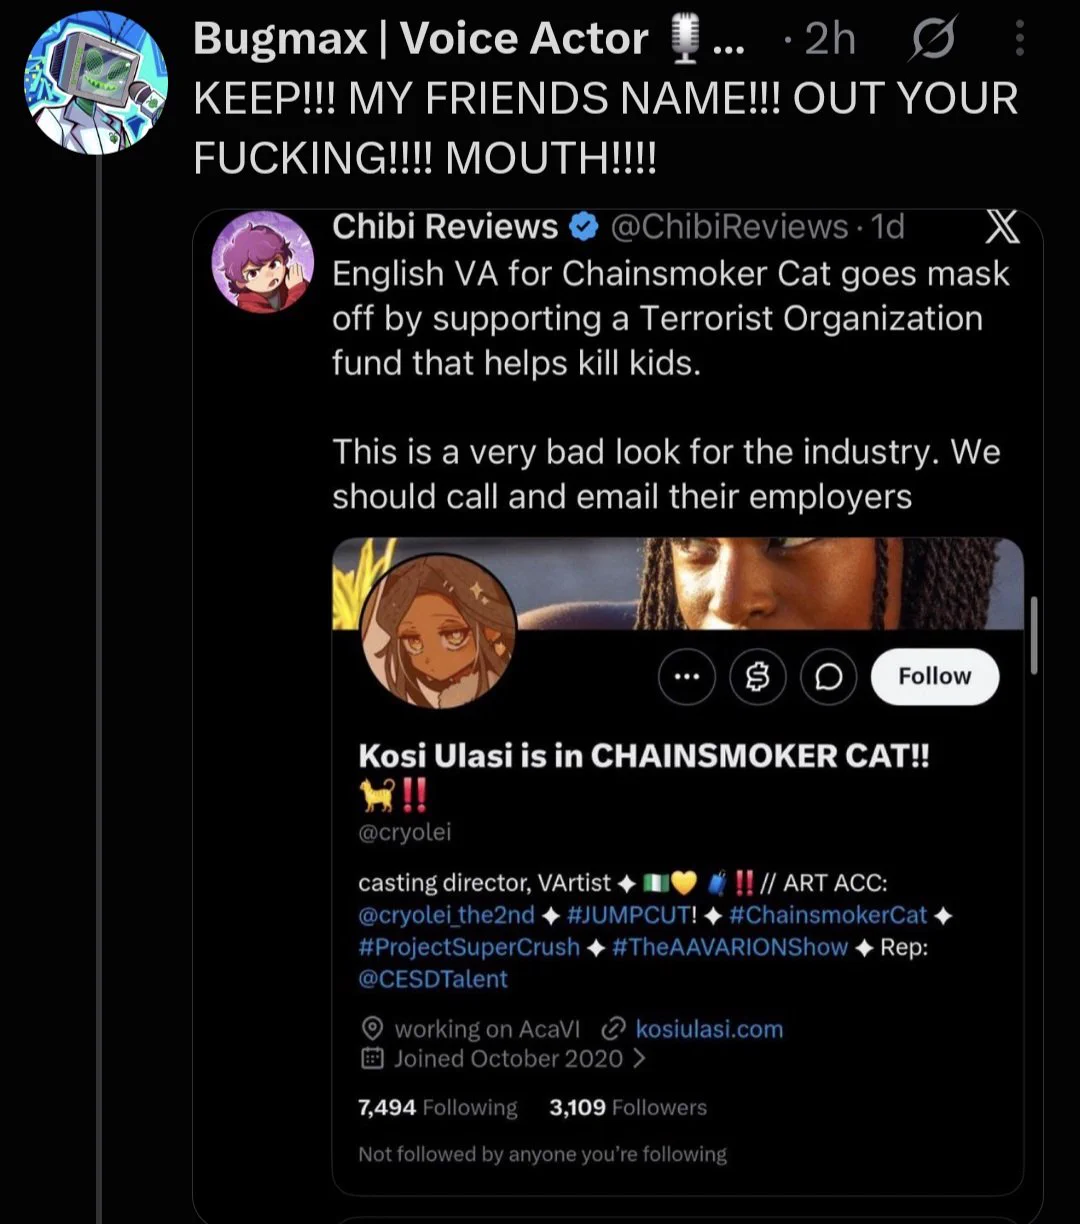This screenshot has height=1224, width=1080.
Task: Open the message bubble icon on profile
Action: click(829, 677)
